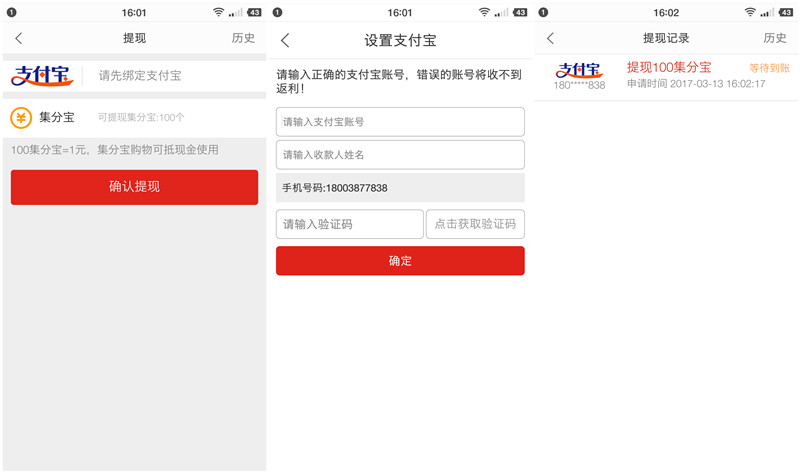Go back from 设置支付宝 screen
Viewport: 800px width, 473px height.
[285, 40]
